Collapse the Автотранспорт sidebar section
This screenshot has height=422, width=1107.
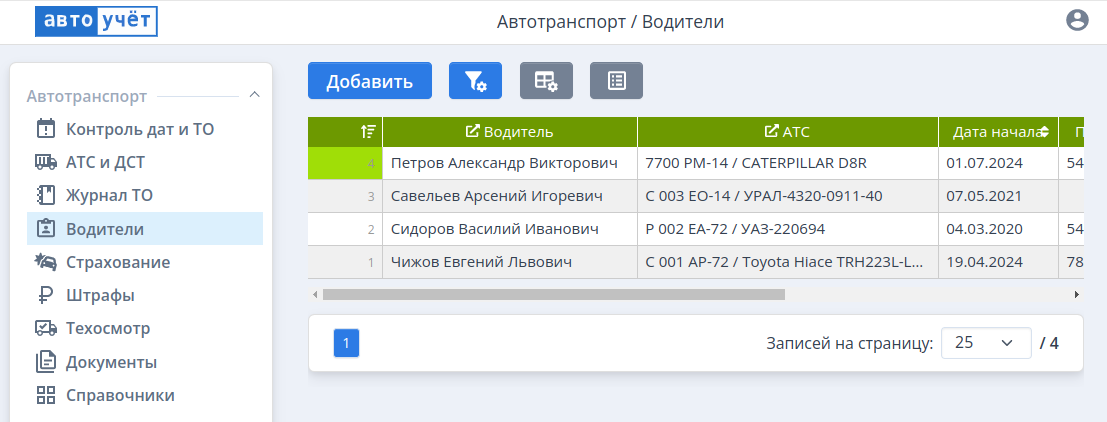[254, 96]
